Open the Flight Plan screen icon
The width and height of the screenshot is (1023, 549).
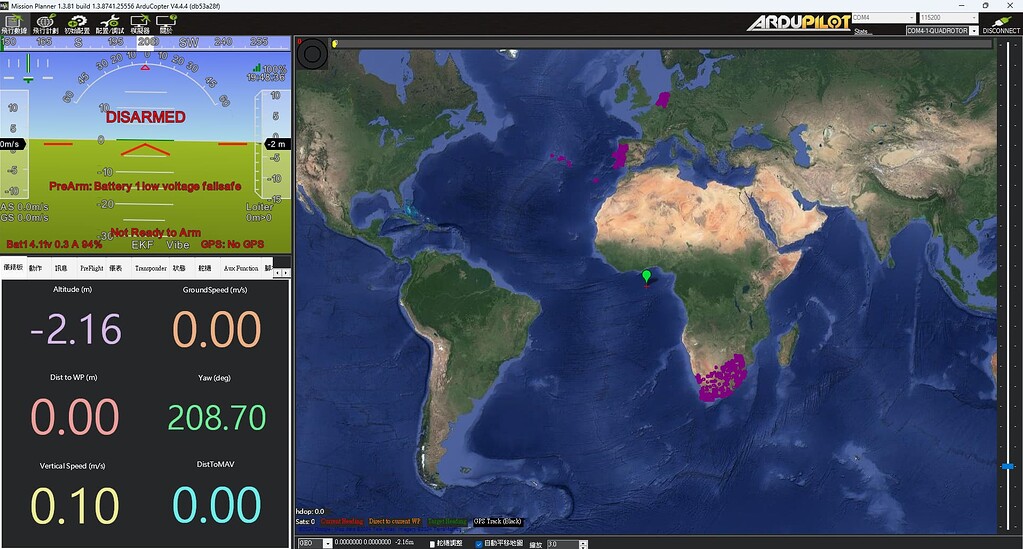[45, 23]
